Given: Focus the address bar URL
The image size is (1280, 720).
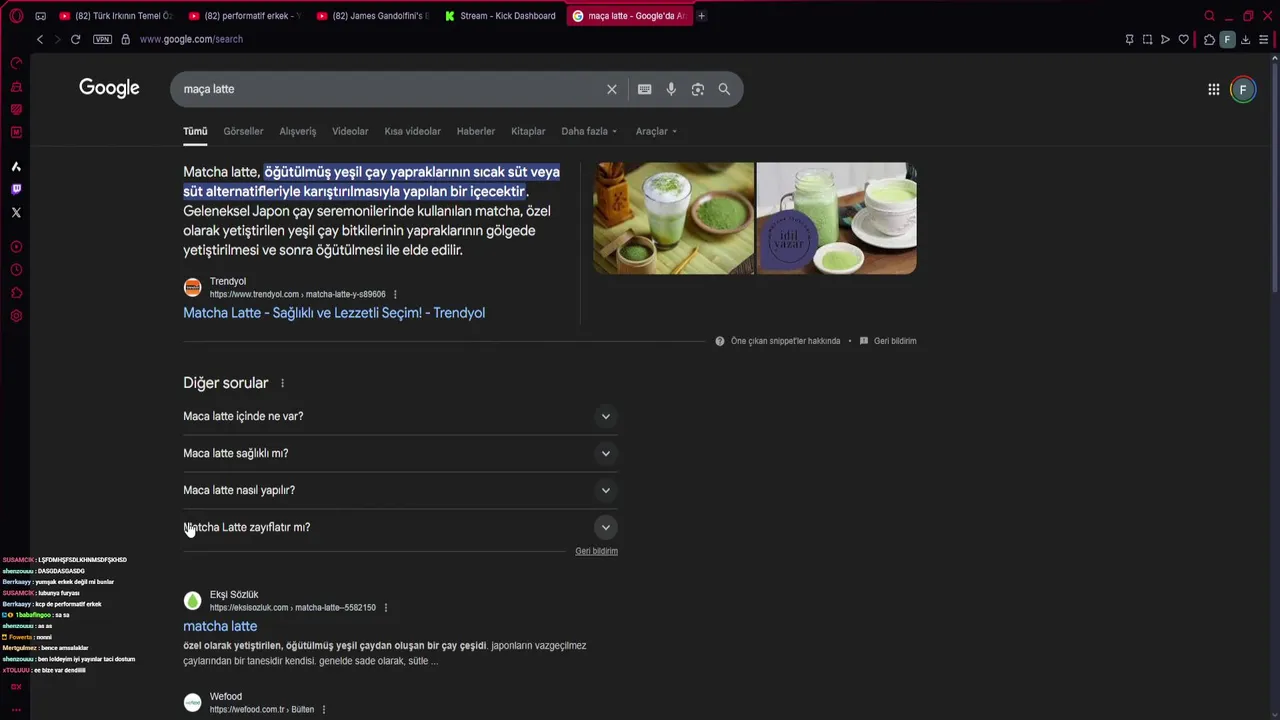Looking at the screenshot, I should point(191,39).
